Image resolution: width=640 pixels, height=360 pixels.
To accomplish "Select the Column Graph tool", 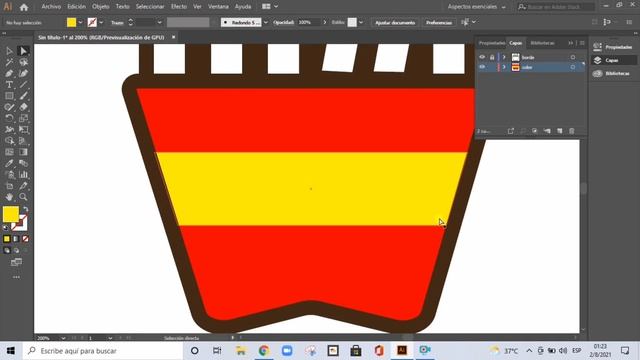I will pos(23,175).
